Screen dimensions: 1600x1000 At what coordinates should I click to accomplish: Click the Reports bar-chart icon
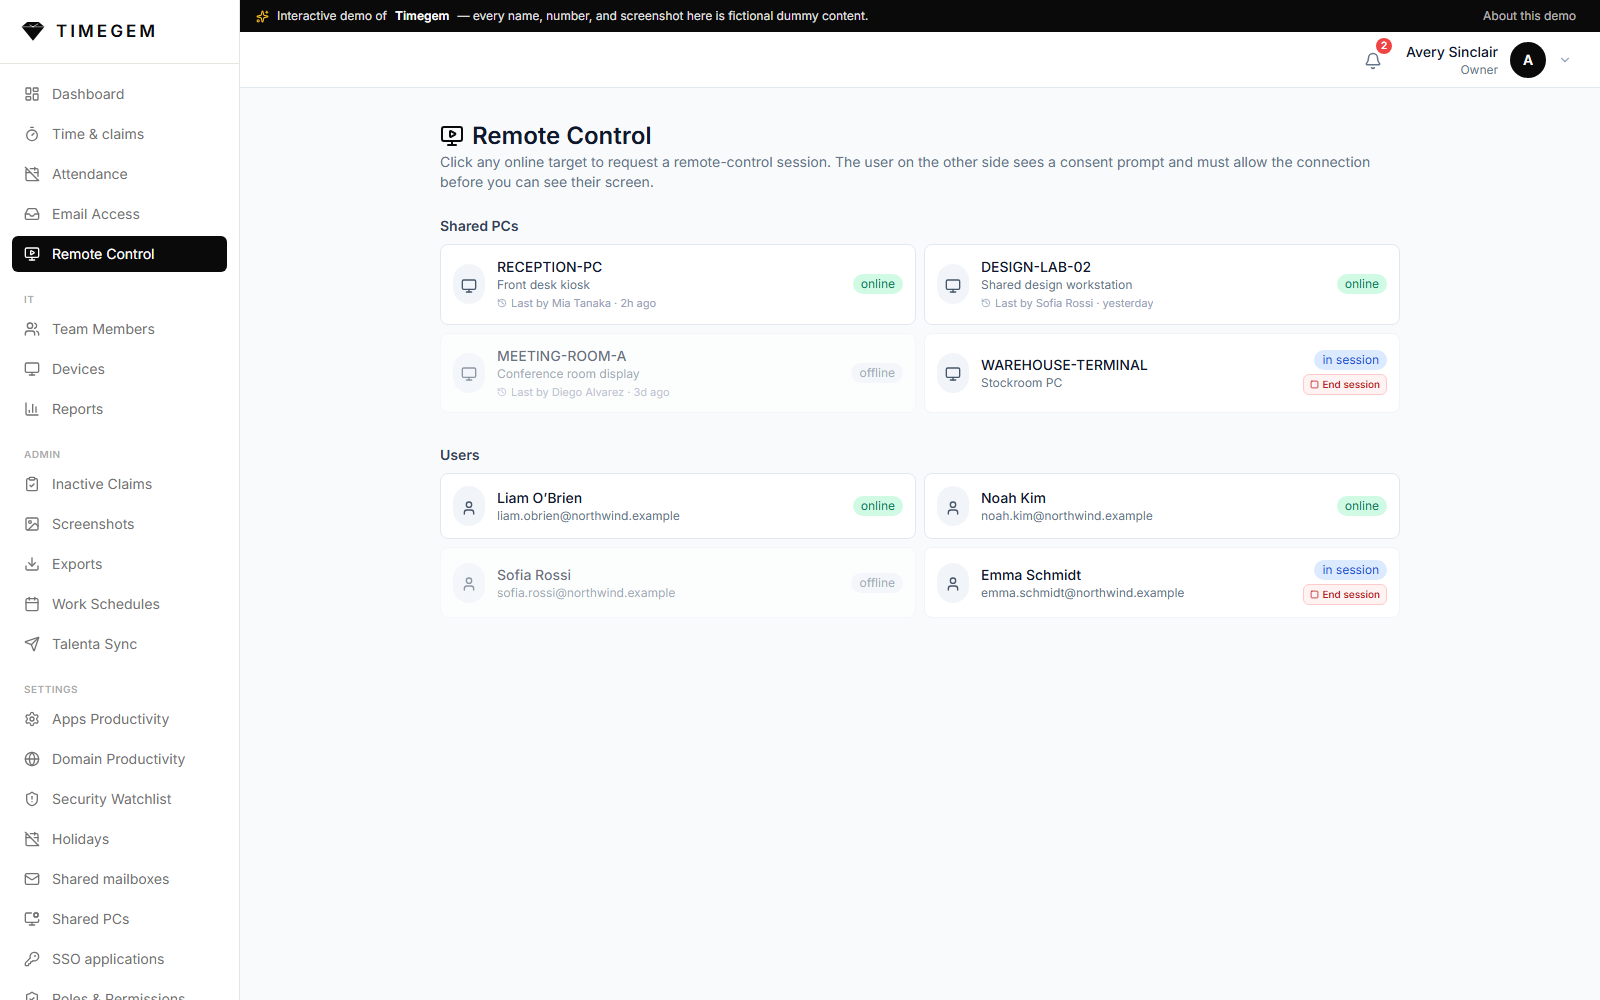coord(32,409)
